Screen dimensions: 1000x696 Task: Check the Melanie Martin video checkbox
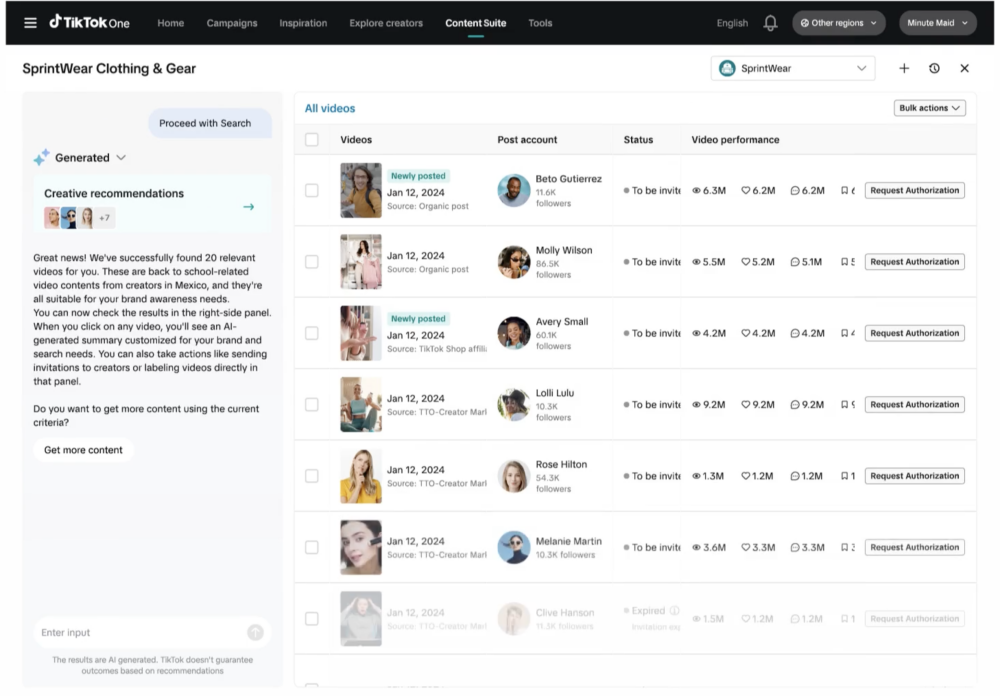point(312,547)
